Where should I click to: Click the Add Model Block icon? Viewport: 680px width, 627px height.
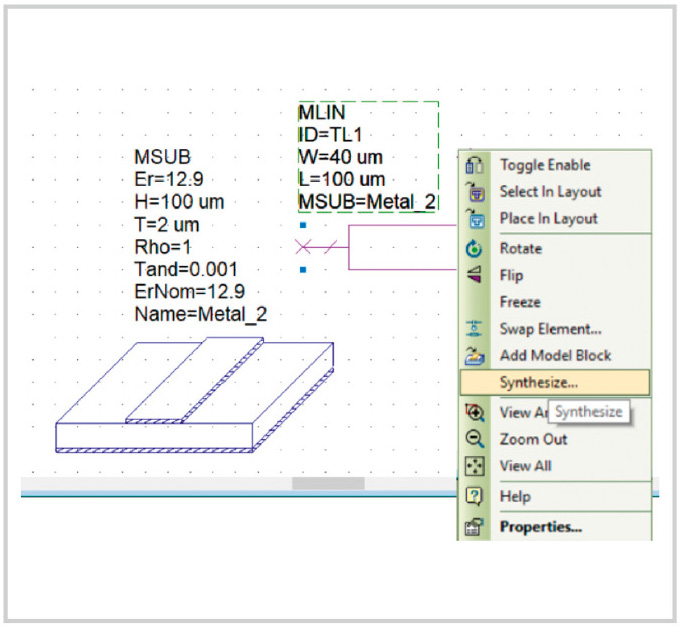[476, 355]
